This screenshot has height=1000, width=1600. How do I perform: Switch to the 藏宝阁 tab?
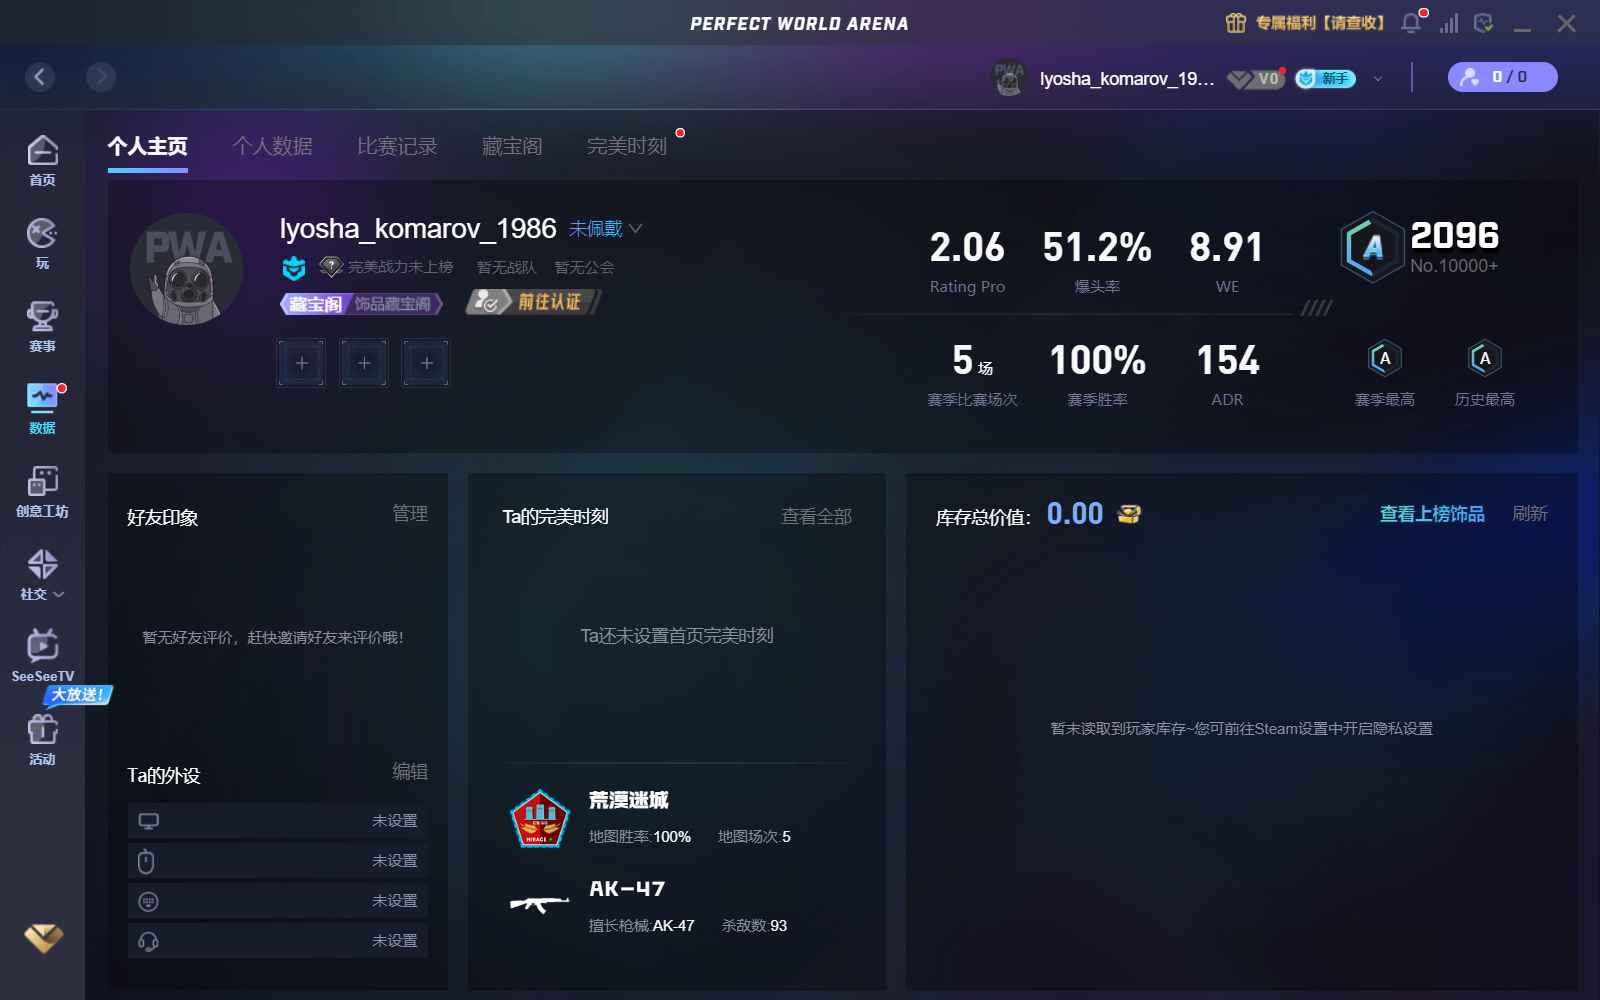pyautogui.click(x=512, y=147)
